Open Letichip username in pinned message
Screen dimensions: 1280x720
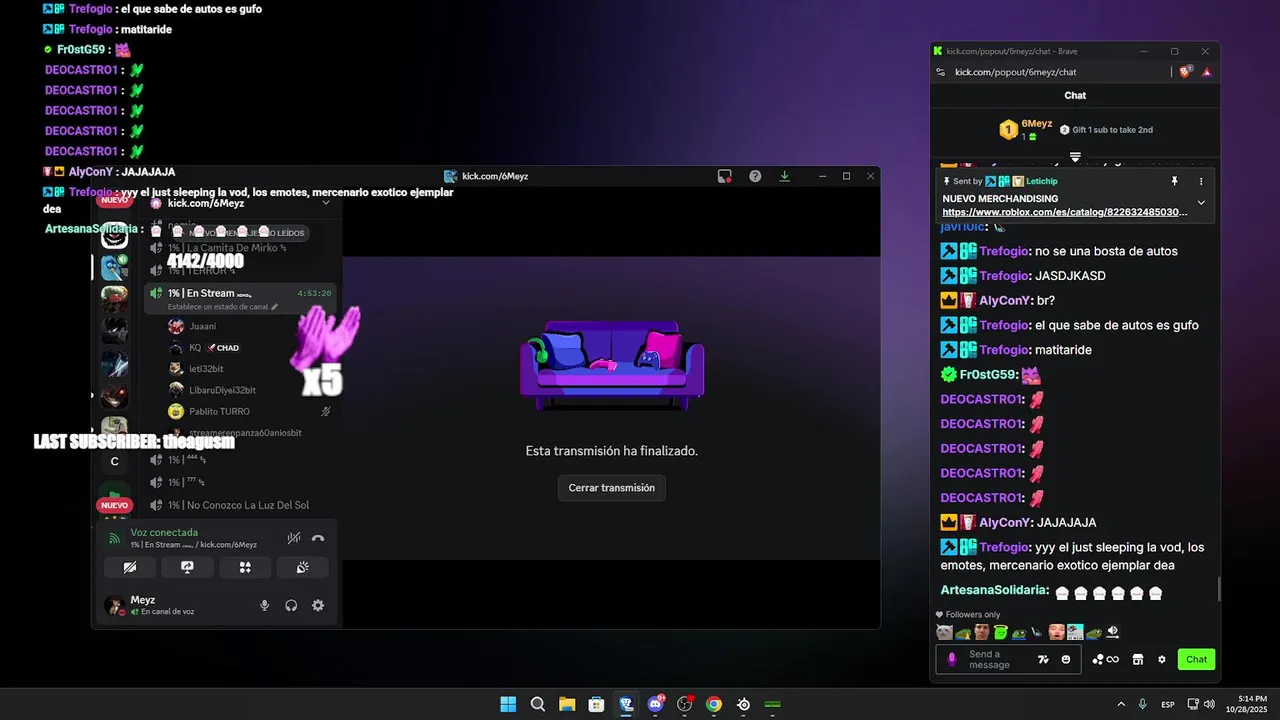[1041, 181]
